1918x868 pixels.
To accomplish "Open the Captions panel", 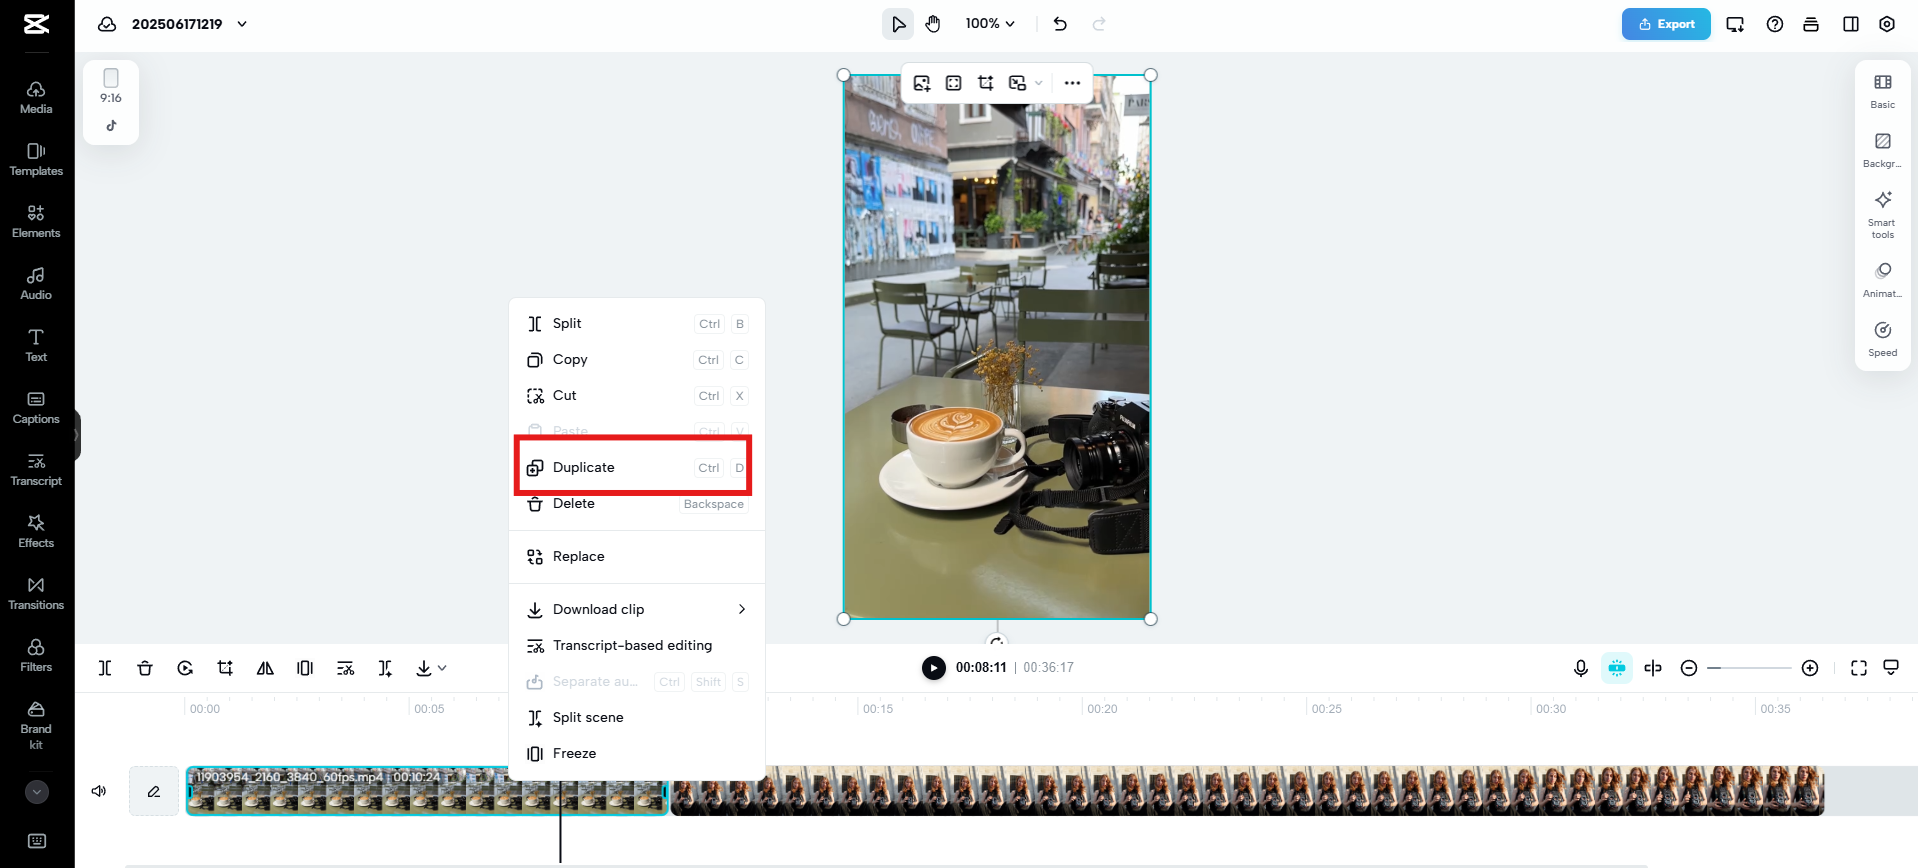I will click(x=36, y=407).
